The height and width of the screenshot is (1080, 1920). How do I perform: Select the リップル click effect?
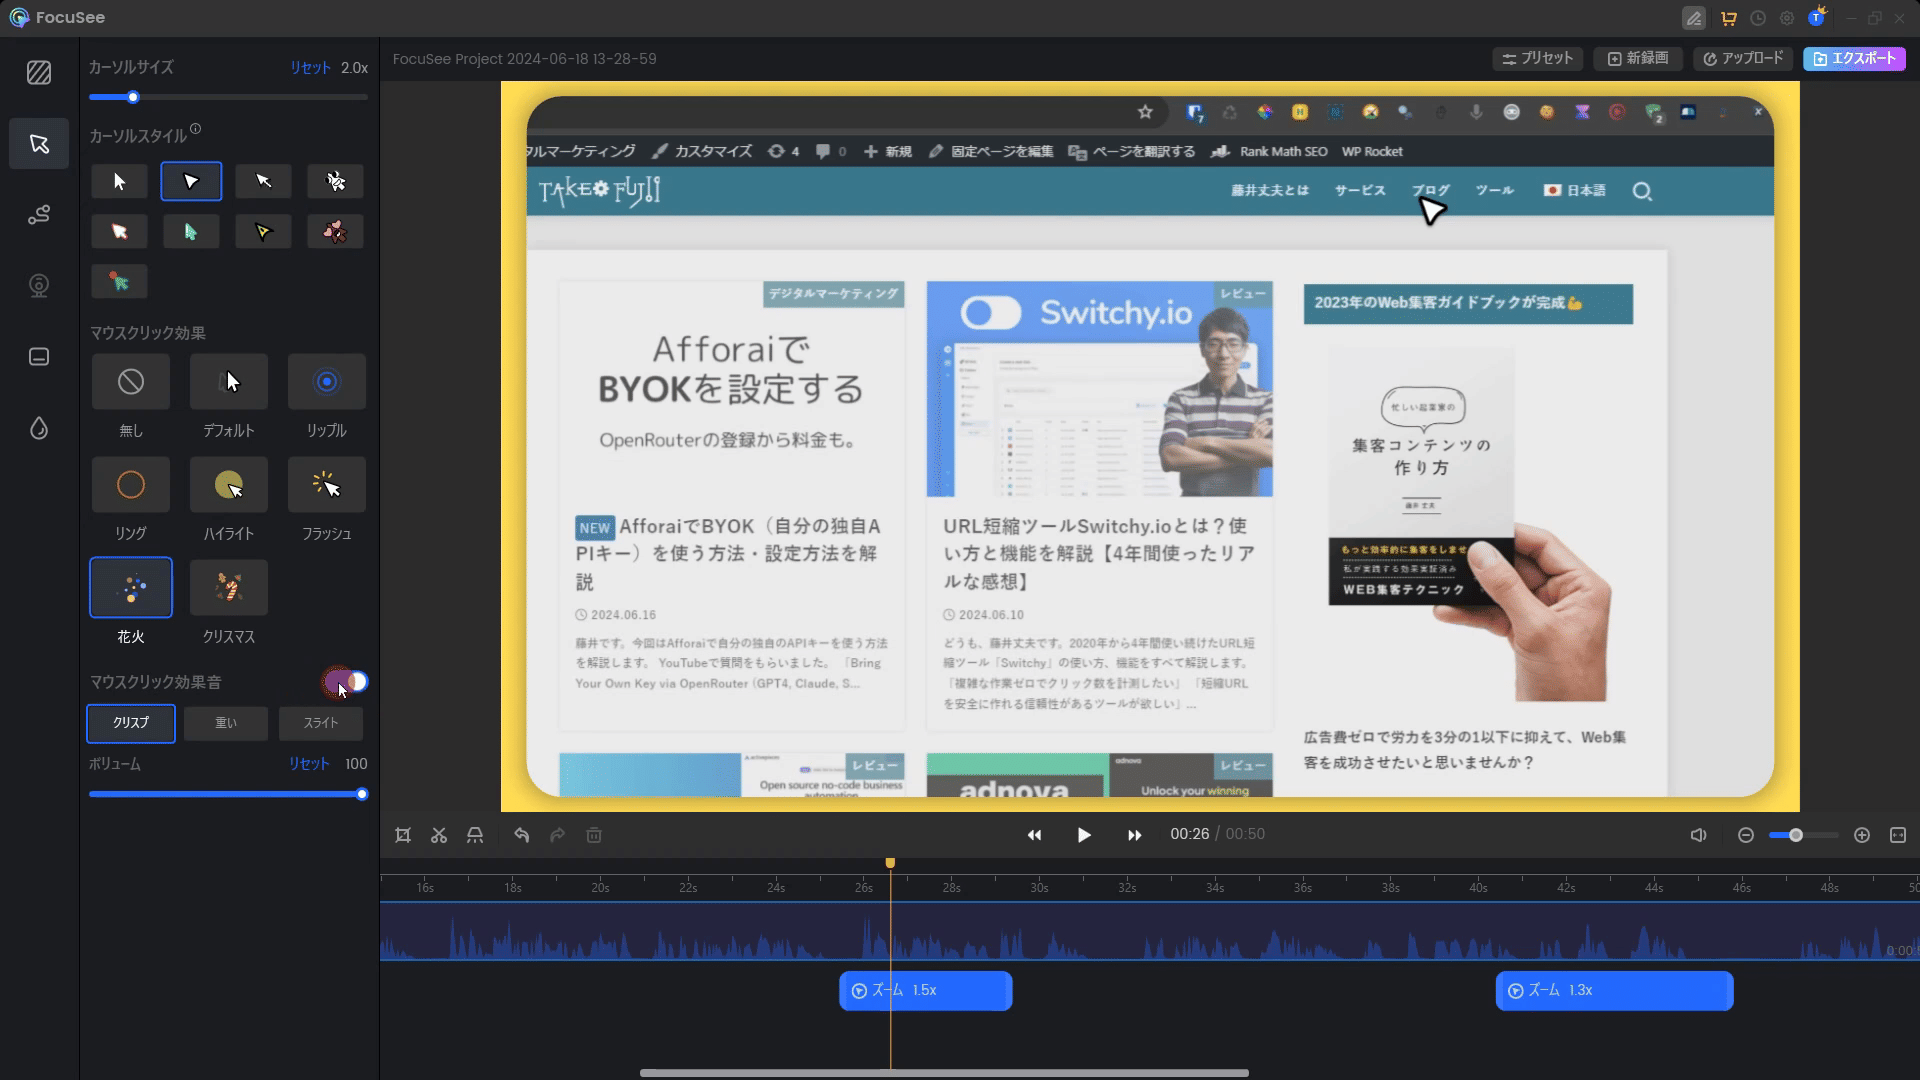click(x=326, y=382)
